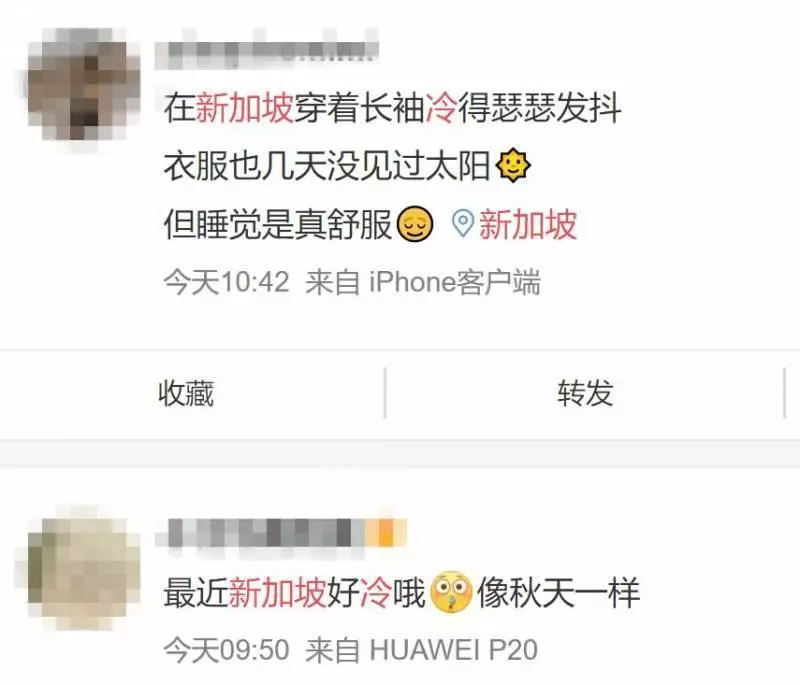Viewport: 800px width, 685px height.
Task: Open the 新加坡 location tag link
Action: 528,224
